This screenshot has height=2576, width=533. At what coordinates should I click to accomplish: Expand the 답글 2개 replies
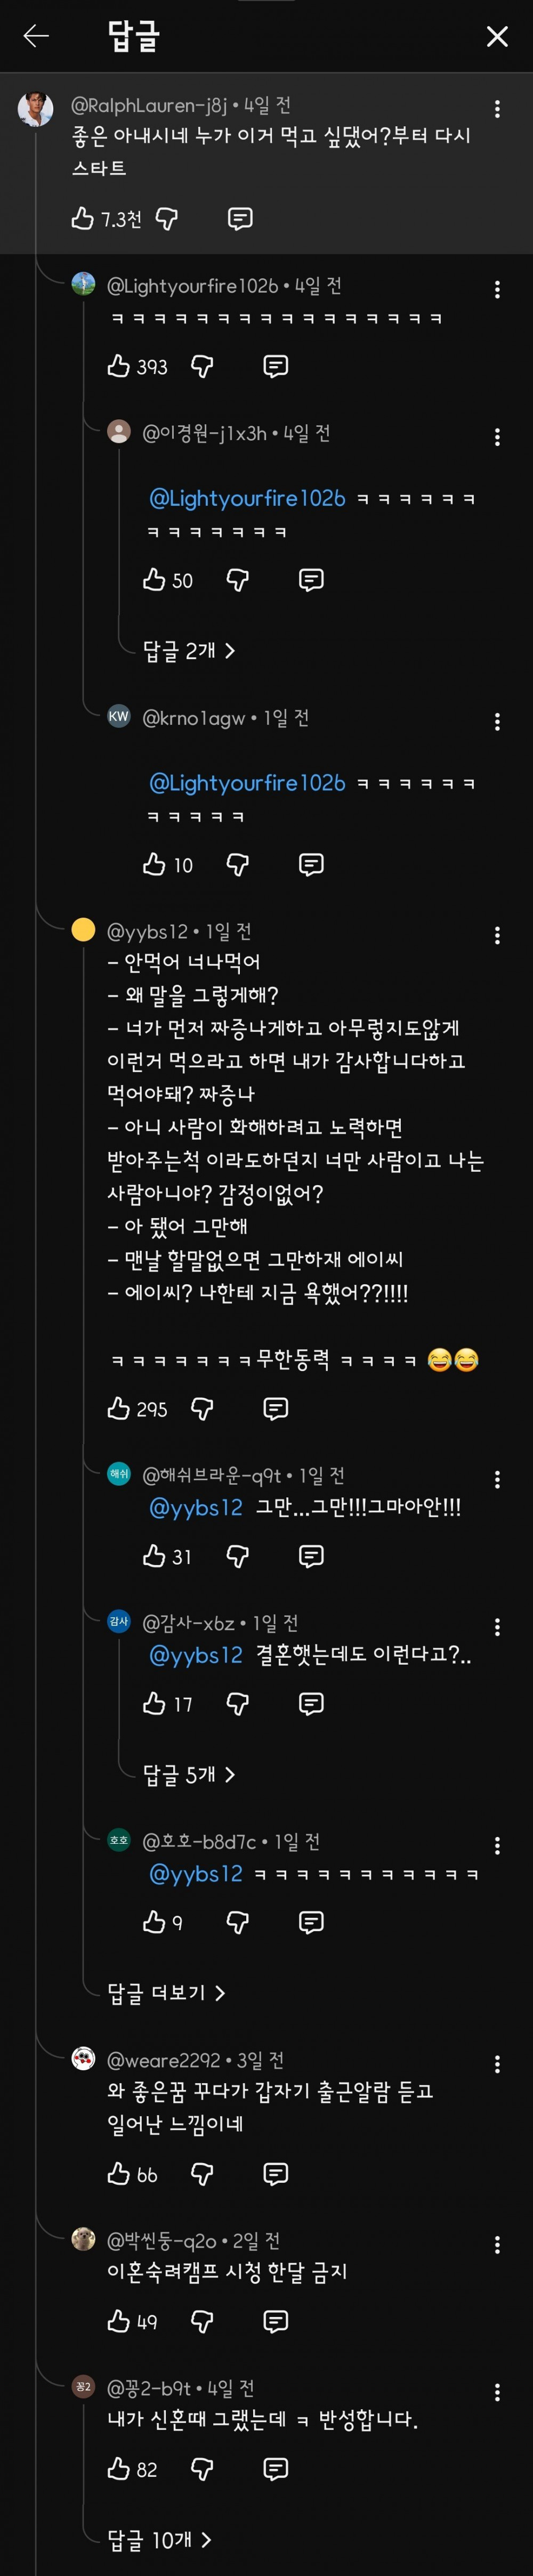(189, 651)
